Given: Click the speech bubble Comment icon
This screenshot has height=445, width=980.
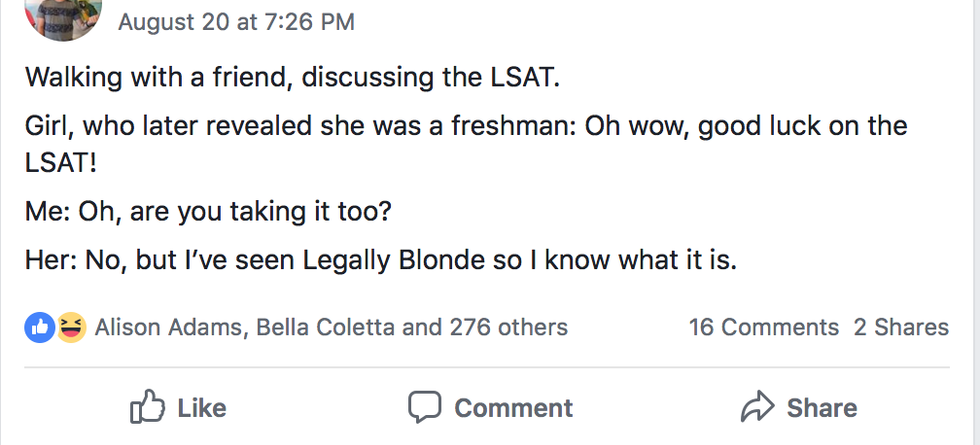Looking at the screenshot, I should coord(424,407).
